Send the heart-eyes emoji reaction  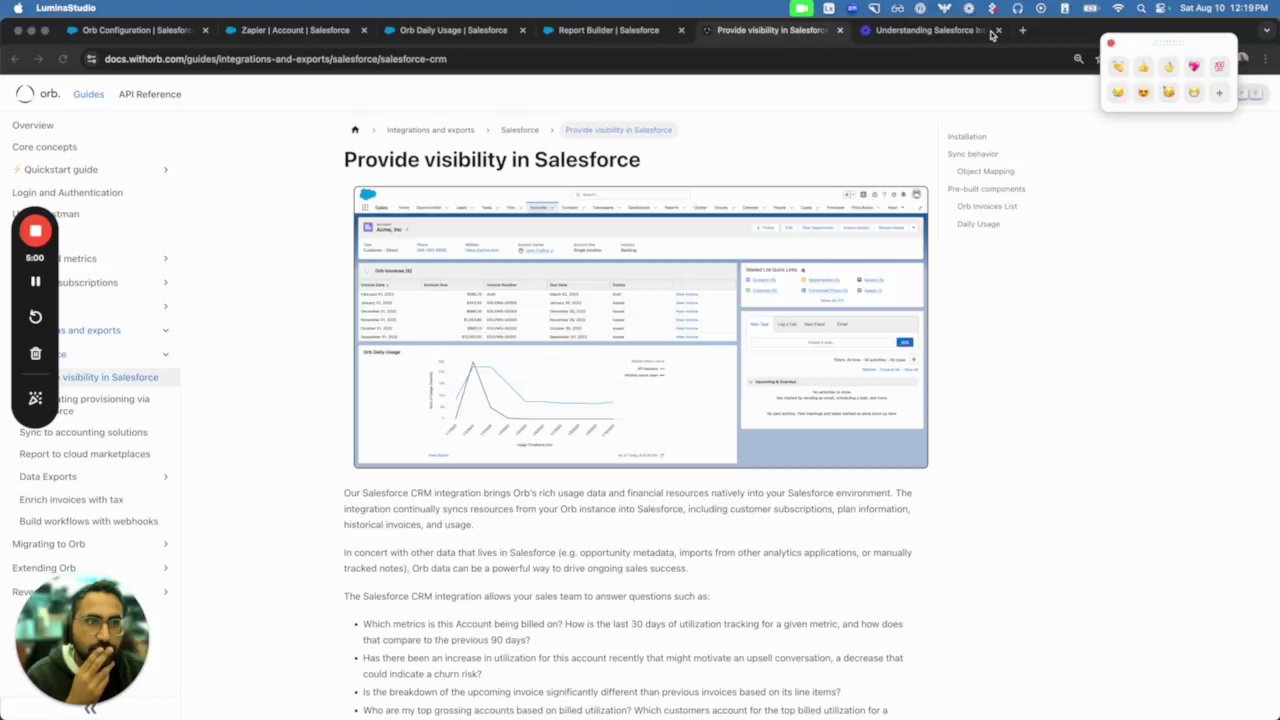tap(1143, 93)
